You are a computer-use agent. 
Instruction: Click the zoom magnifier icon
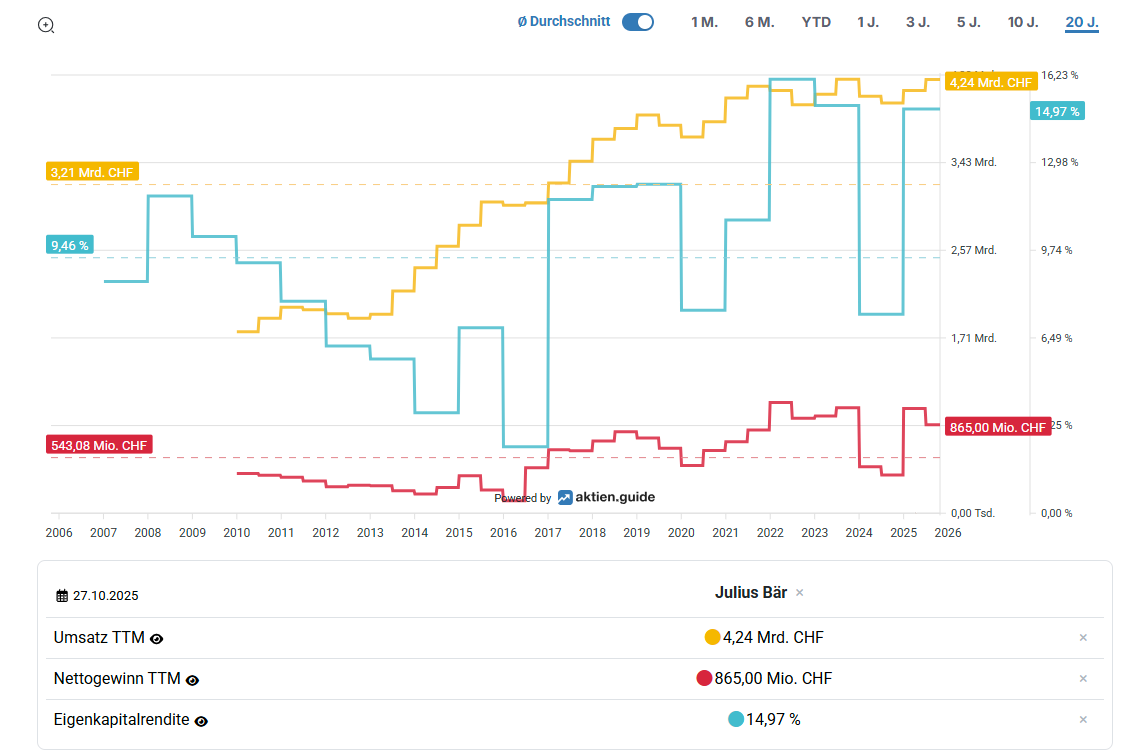46,25
